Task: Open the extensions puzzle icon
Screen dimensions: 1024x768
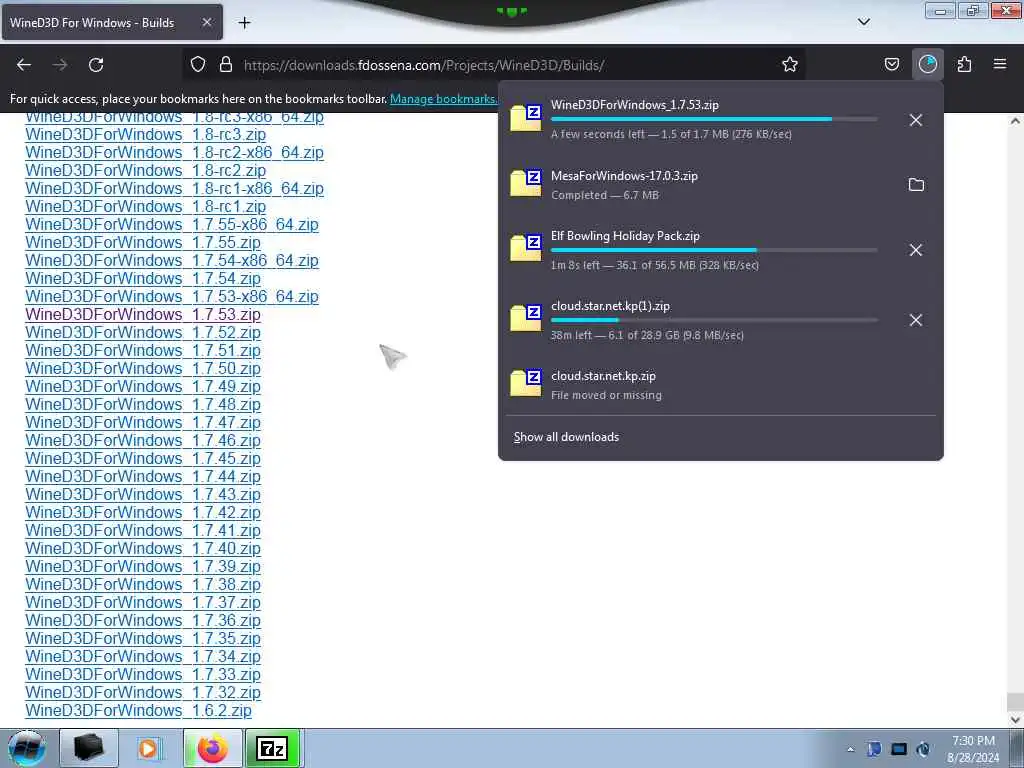Action: (x=964, y=65)
